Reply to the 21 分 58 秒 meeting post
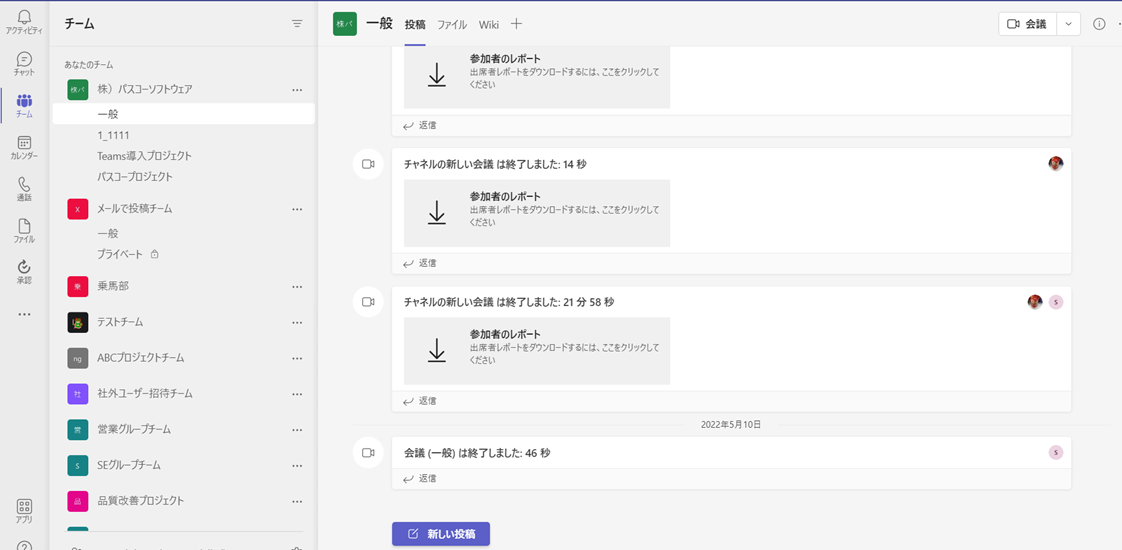 [420, 401]
